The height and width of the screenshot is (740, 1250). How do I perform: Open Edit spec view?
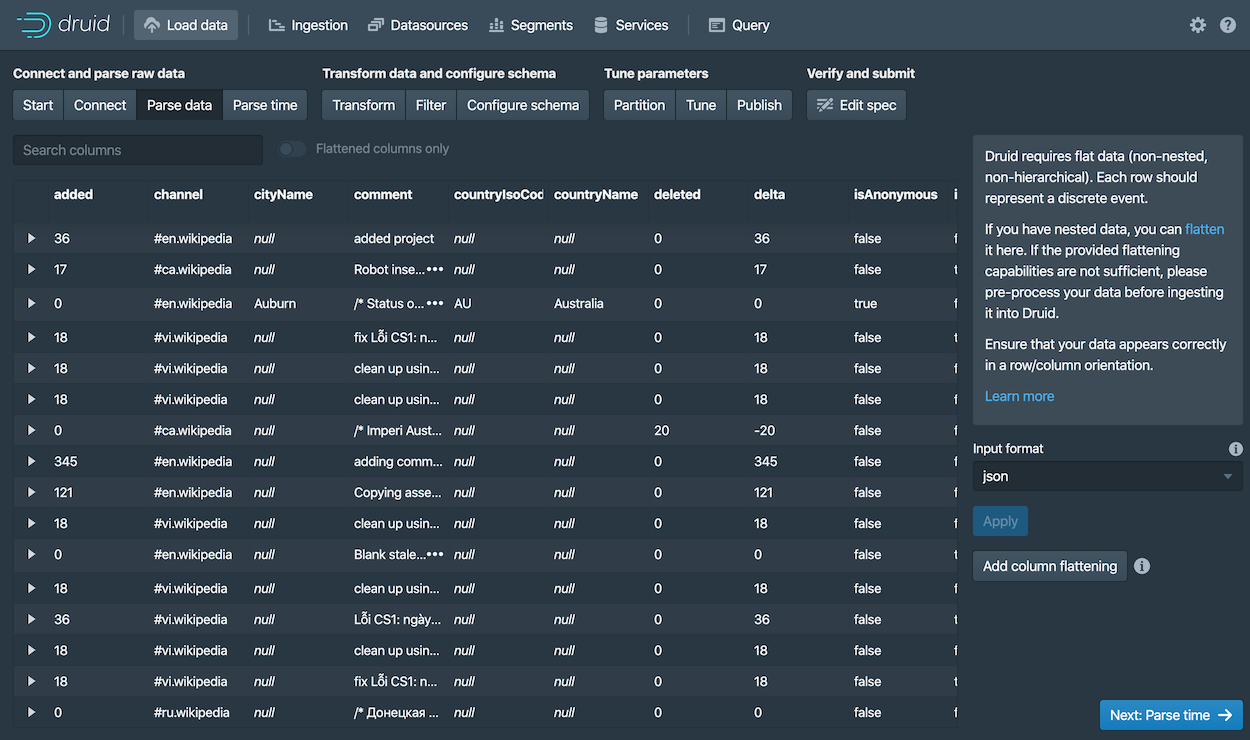[855, 104]
